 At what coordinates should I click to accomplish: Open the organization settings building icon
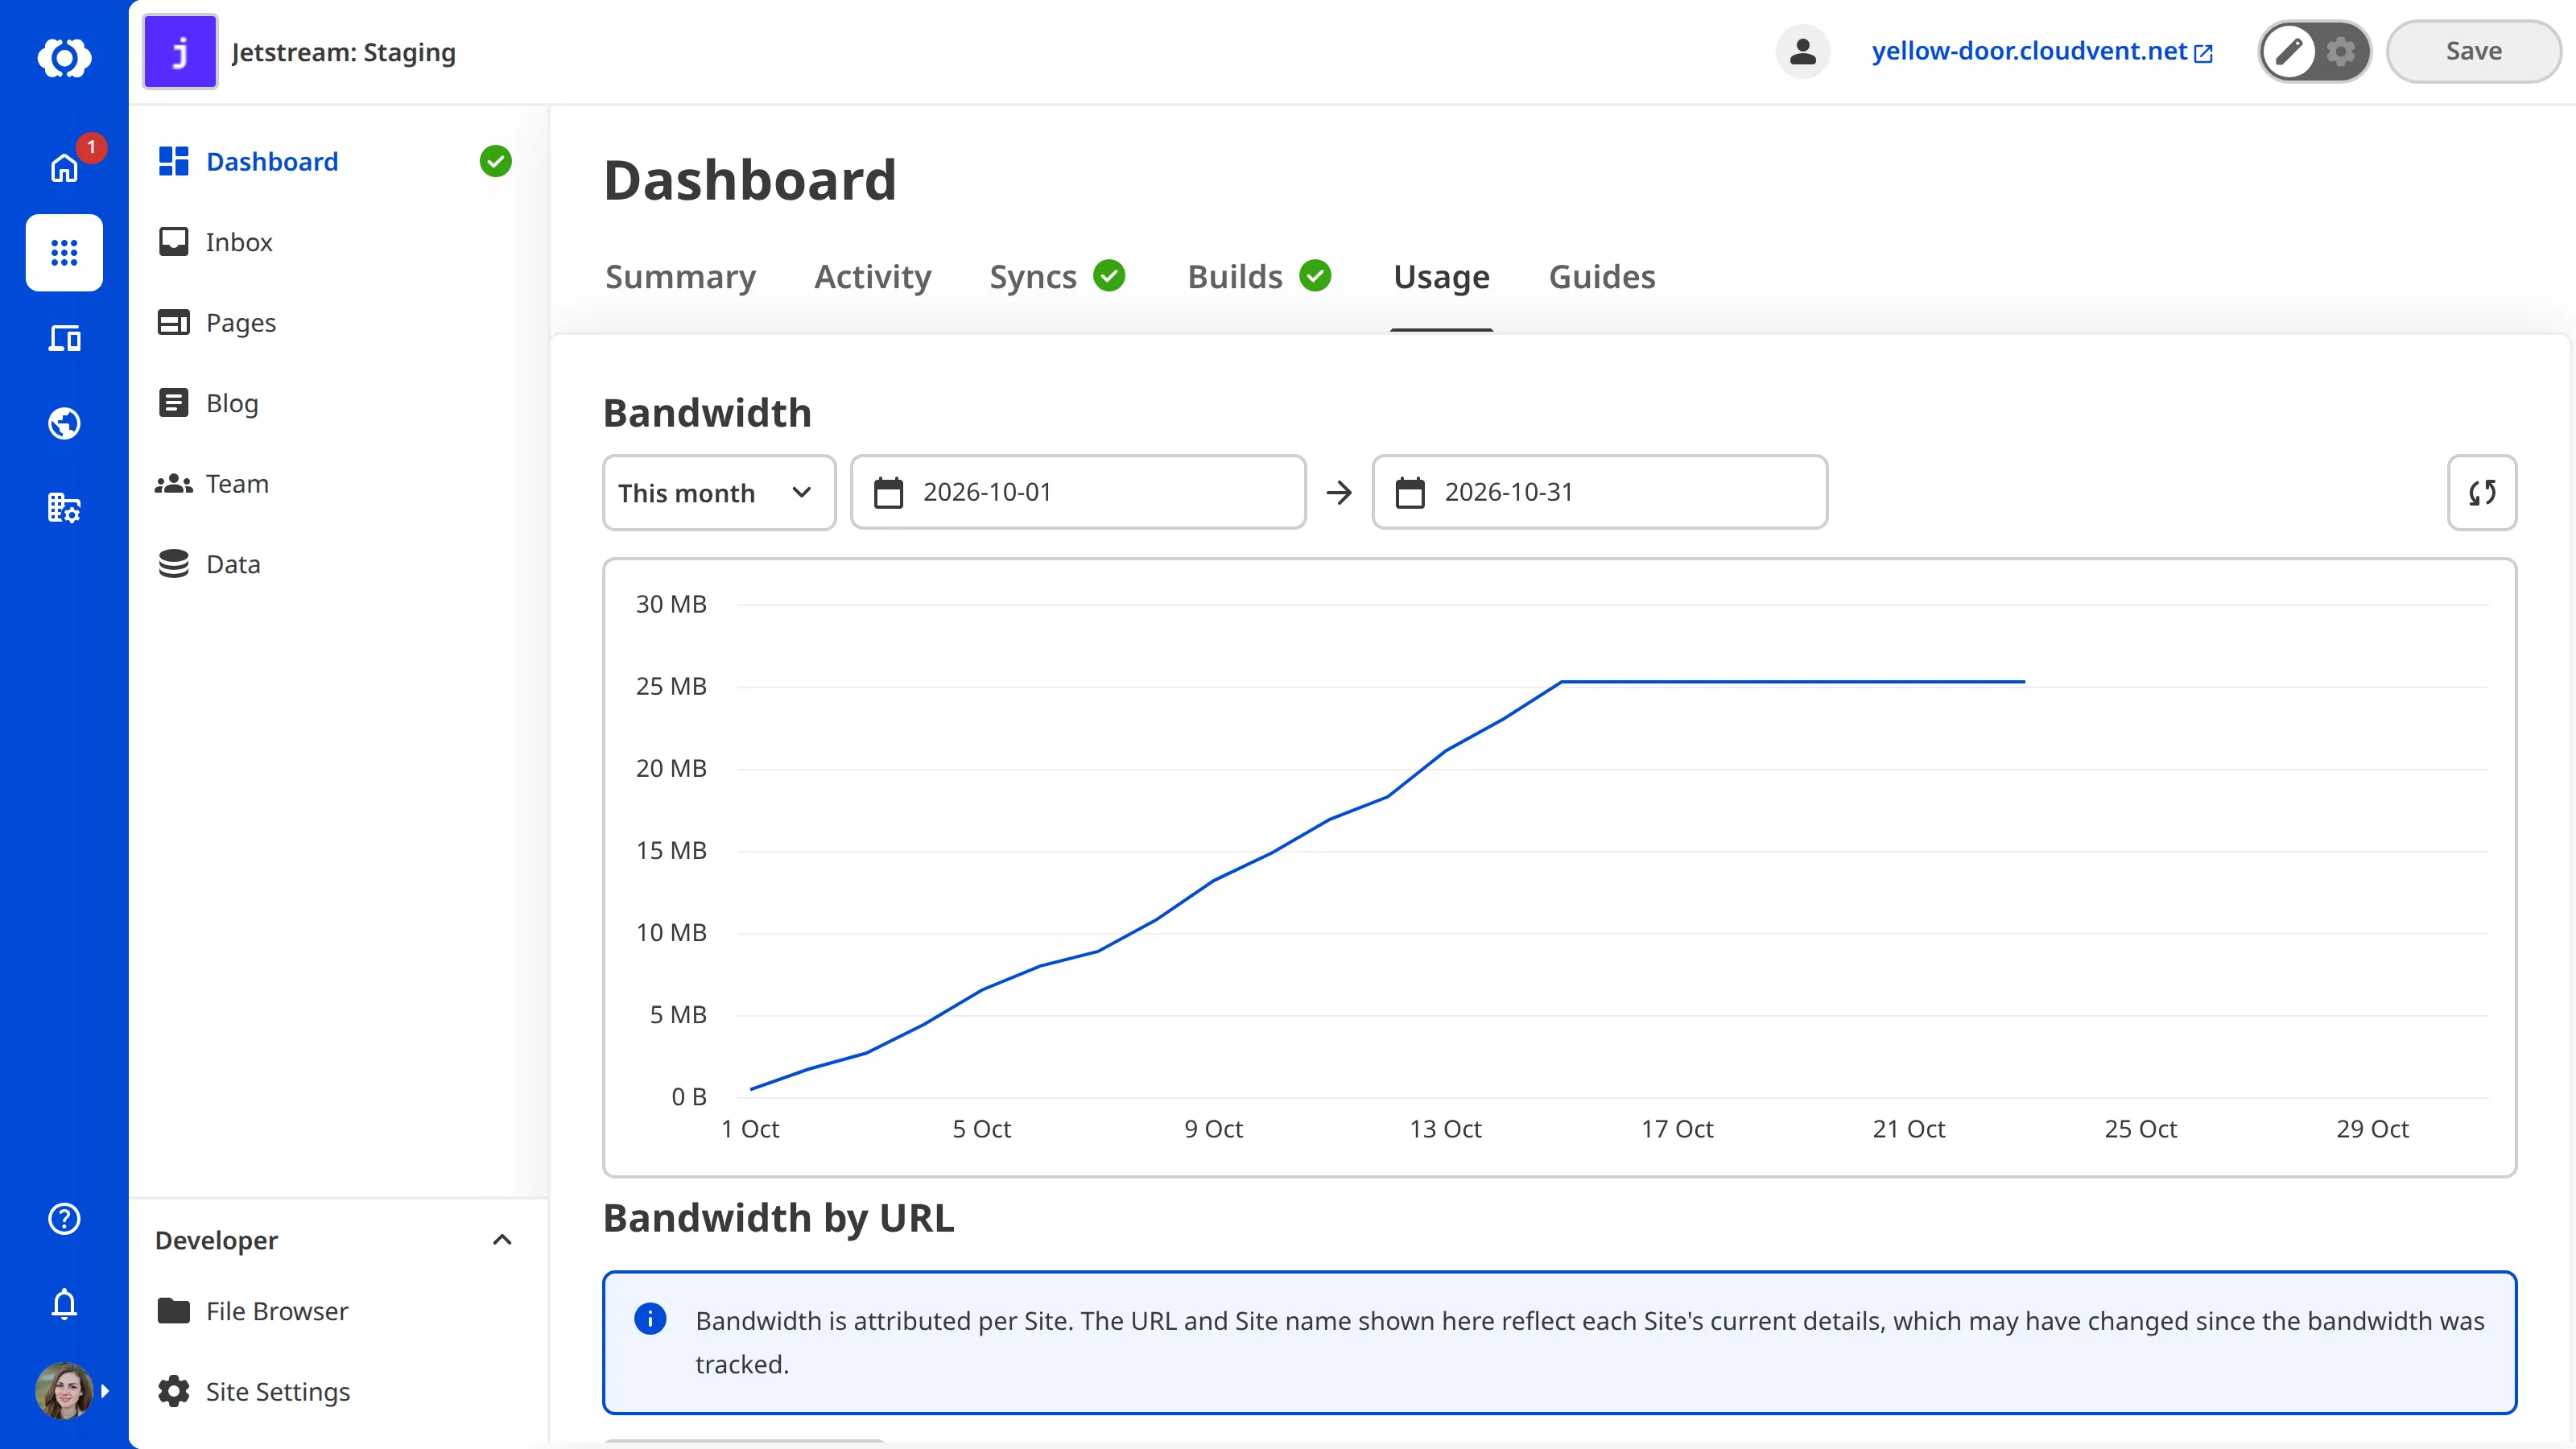64,508
